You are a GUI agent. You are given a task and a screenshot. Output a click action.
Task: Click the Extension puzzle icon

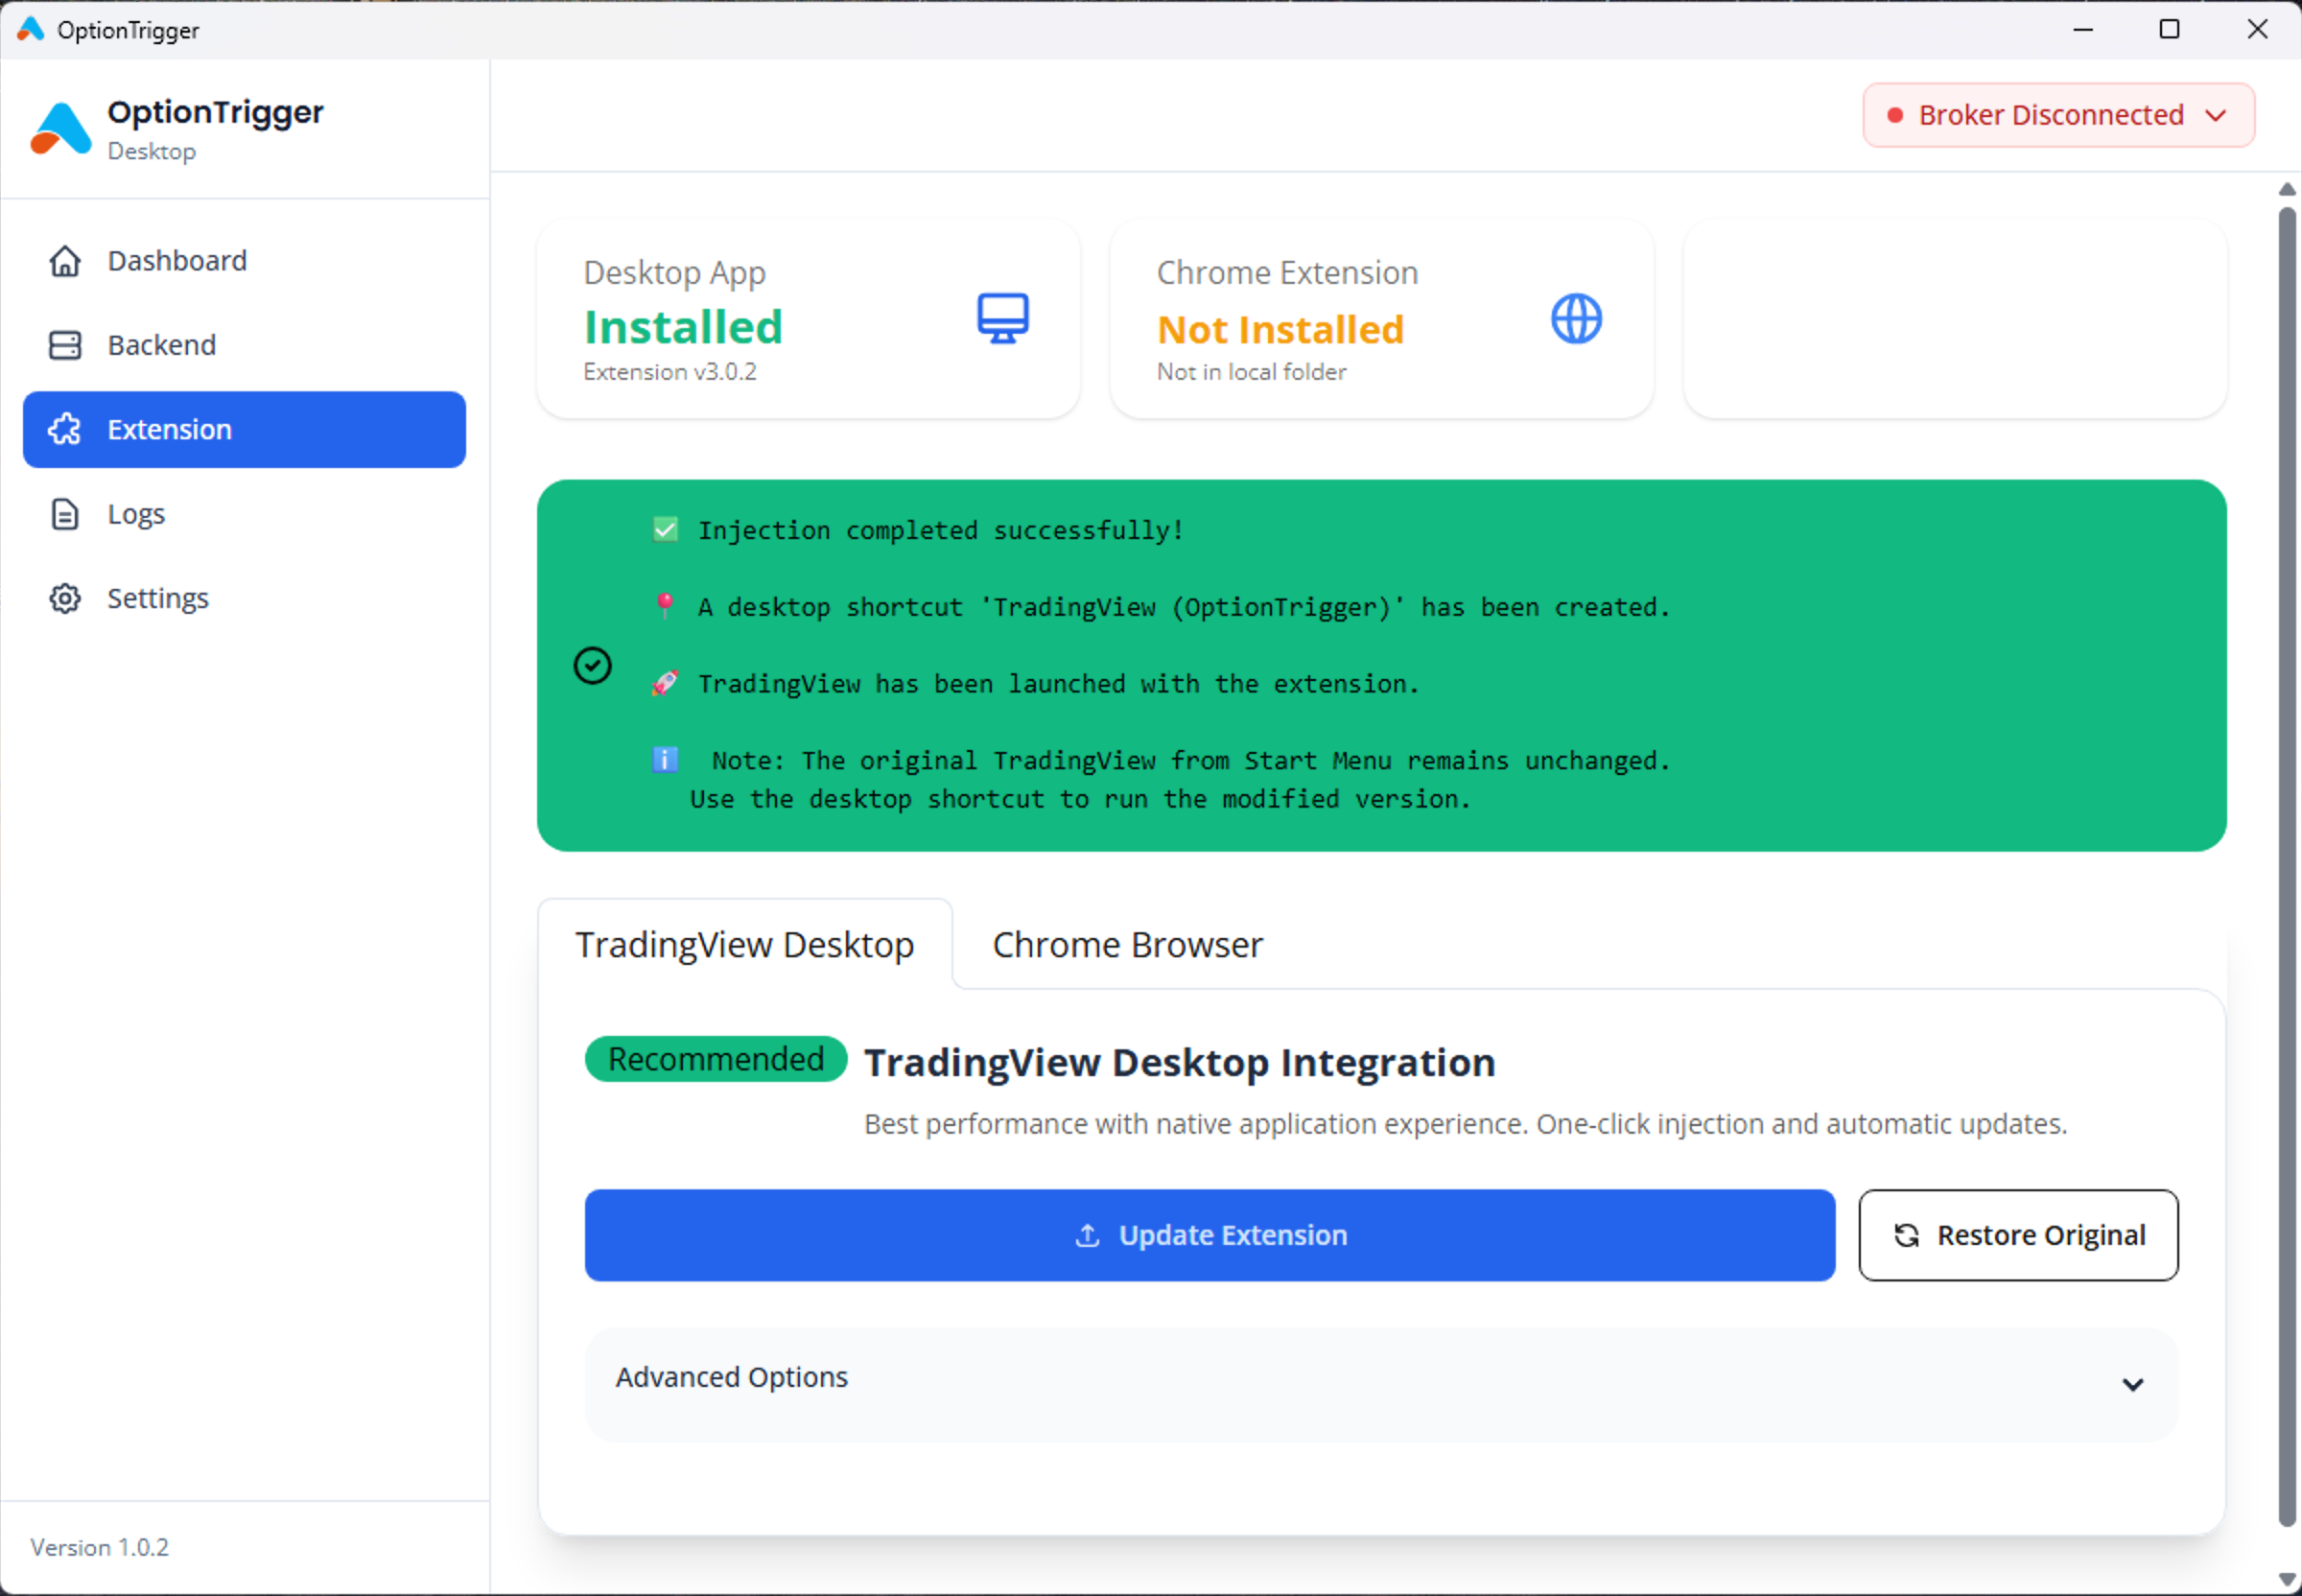(x=65, y=430)
